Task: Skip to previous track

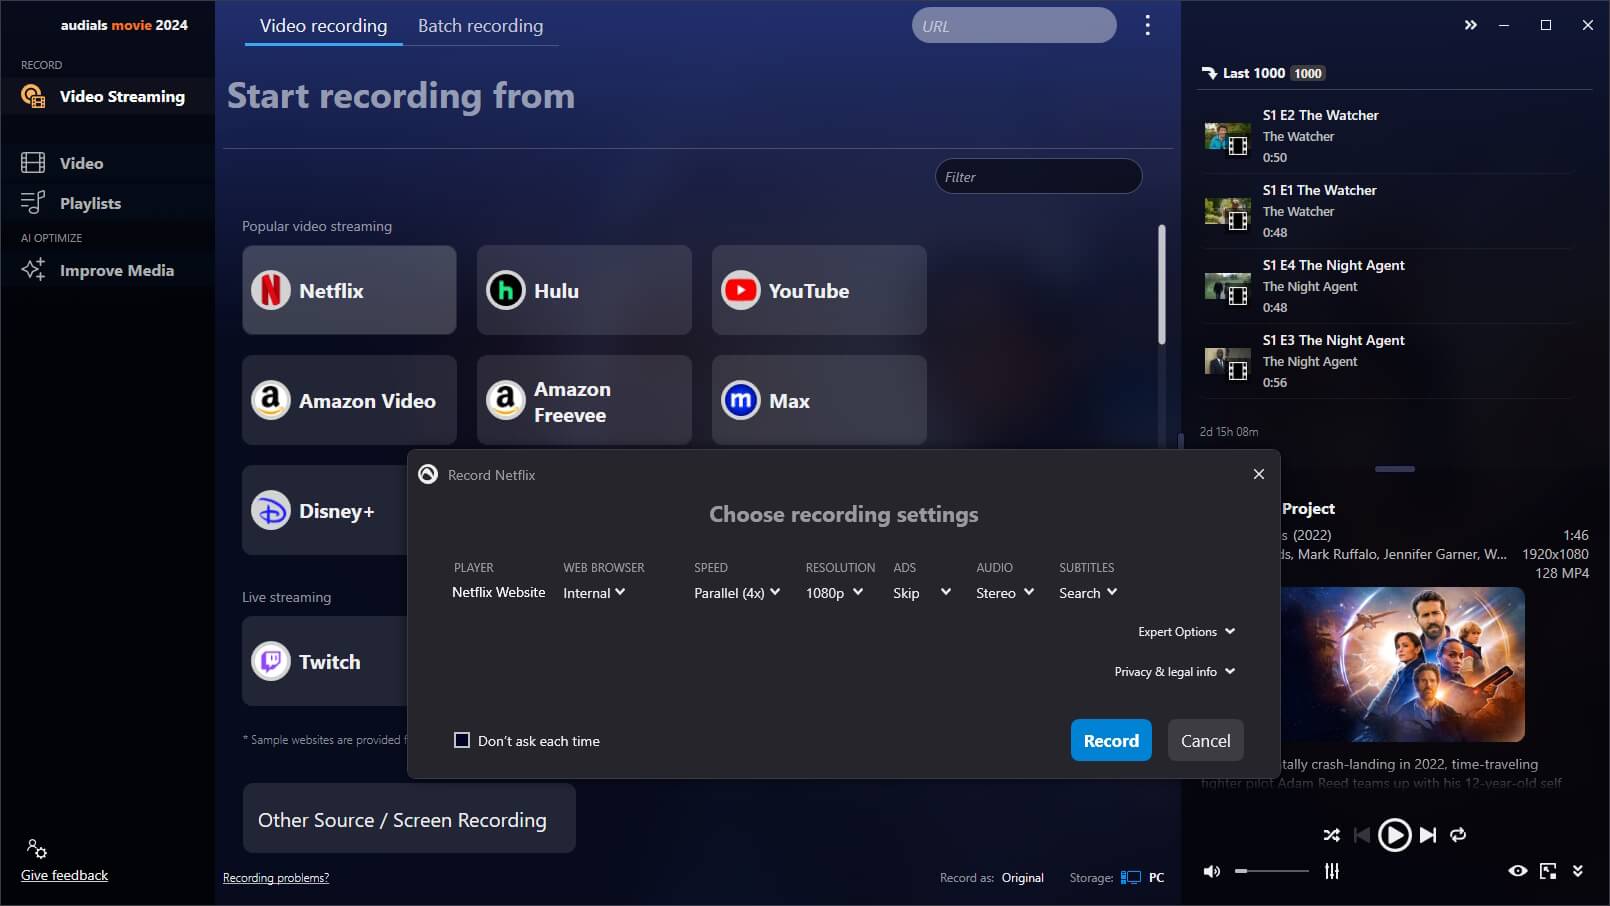Action: pyautogui.click(x=1361, y=834)
